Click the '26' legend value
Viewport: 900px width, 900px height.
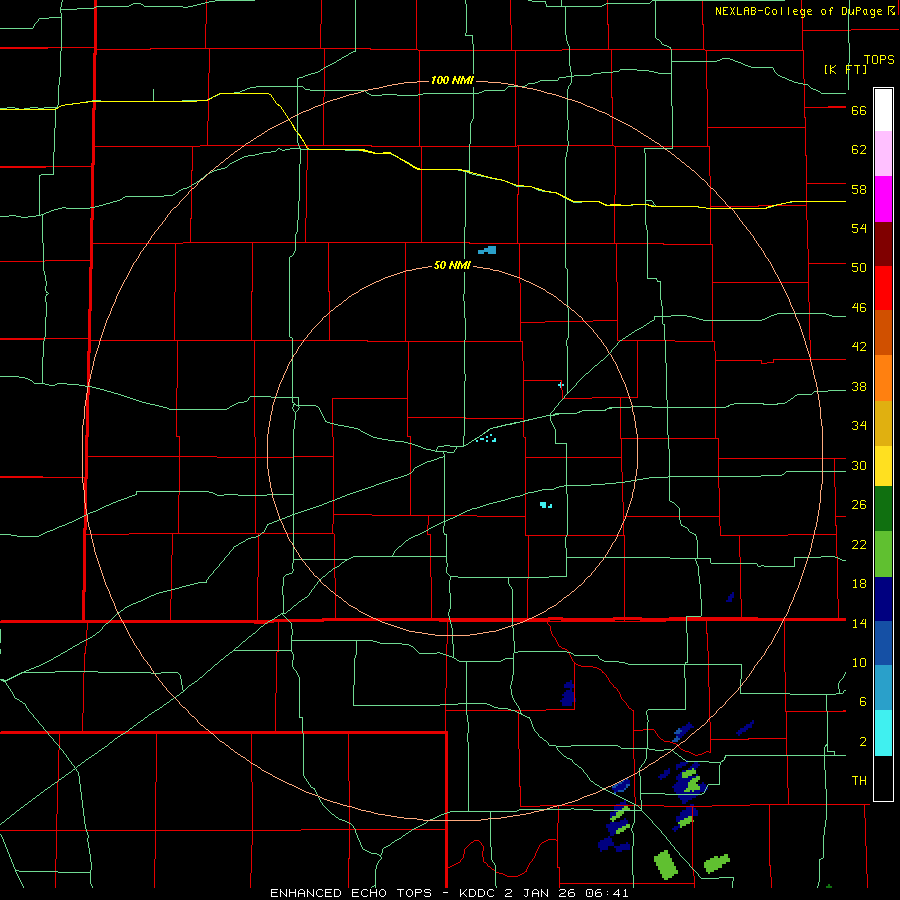[x=859, y=505]
